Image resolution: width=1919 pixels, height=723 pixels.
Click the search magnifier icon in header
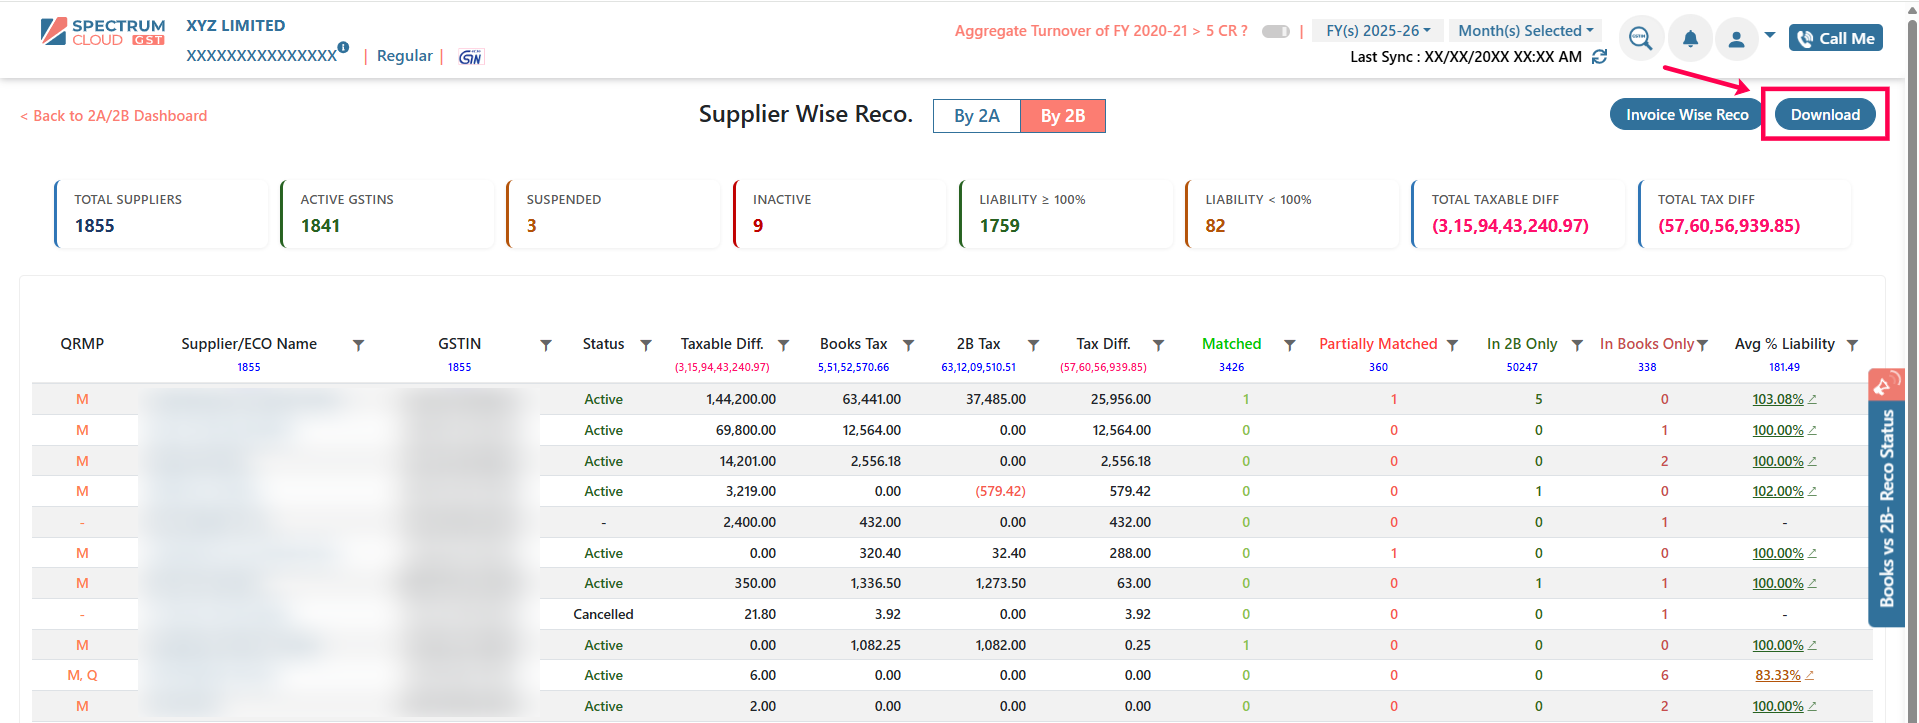[x=1640, y=39]
